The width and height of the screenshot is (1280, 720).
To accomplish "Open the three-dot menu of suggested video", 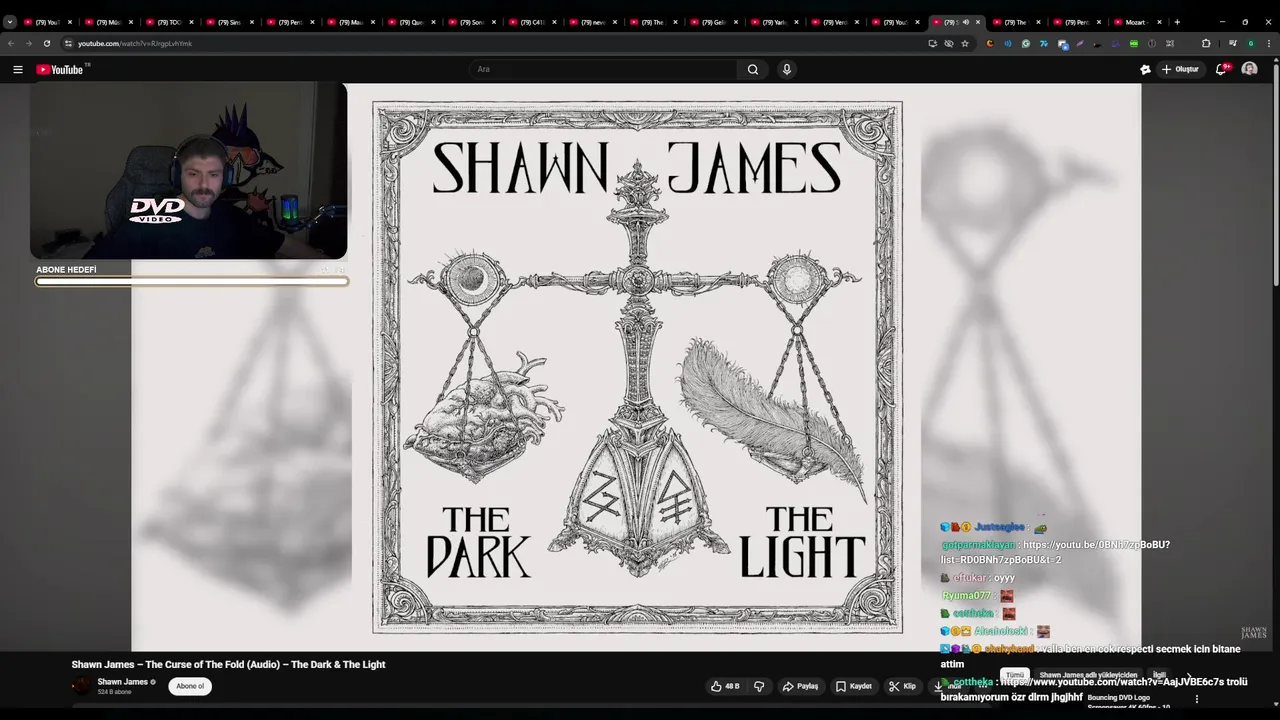I will coord(1197,699).
